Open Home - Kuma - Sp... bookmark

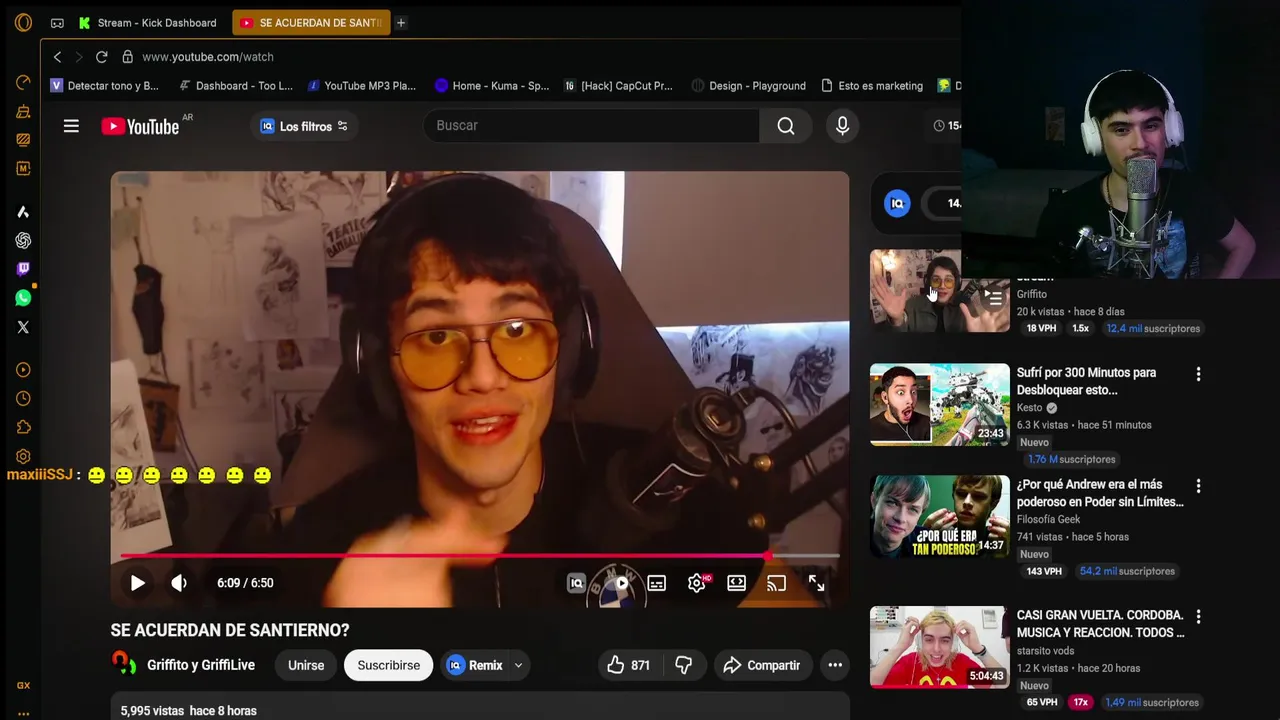[x=491, y=86]
